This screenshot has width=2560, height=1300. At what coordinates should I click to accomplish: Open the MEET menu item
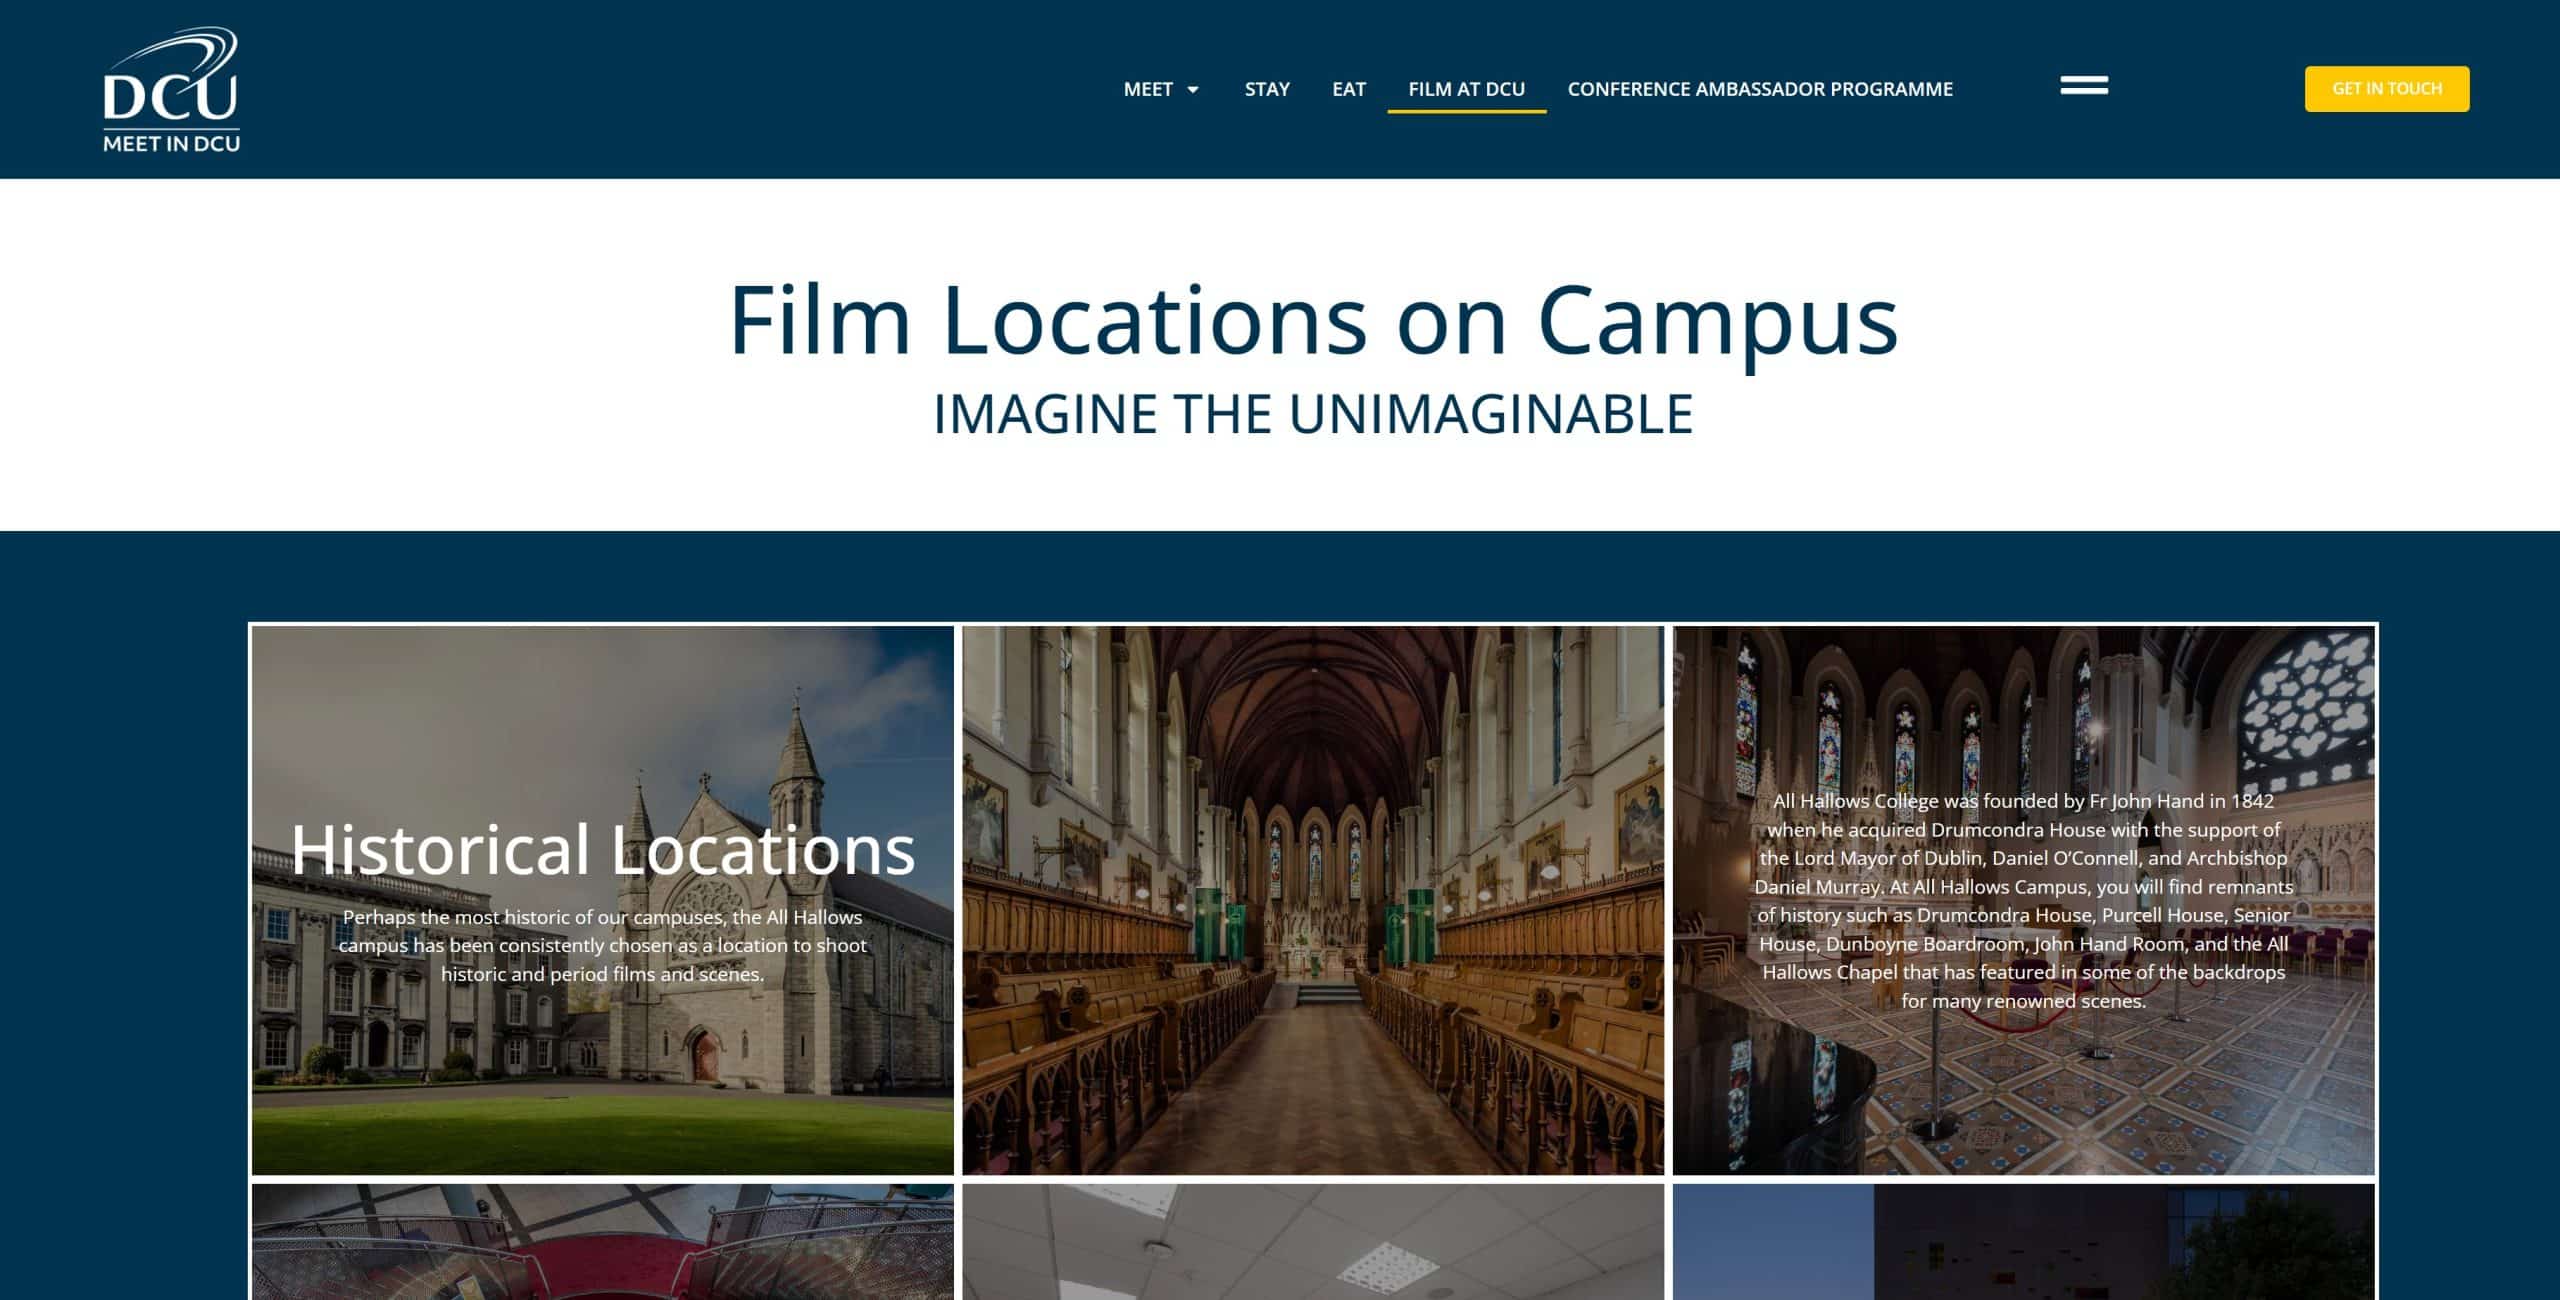[1147, 89]
